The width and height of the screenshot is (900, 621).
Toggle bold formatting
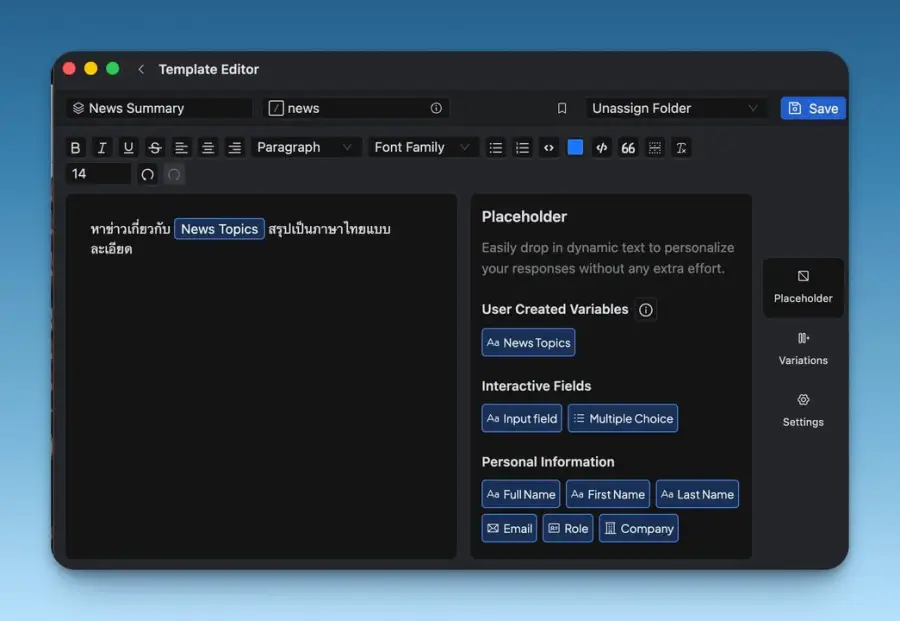pyautogui.click(x=75, y=148)
